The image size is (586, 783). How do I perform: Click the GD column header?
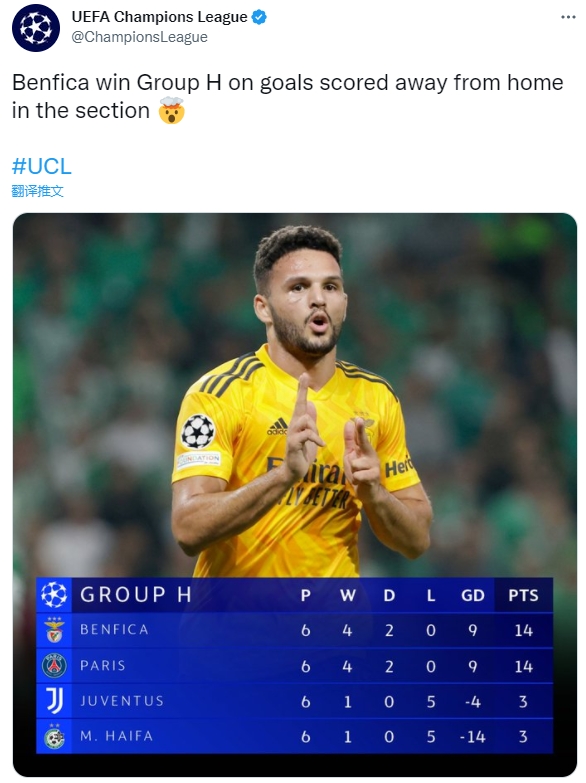coord(473,595)
